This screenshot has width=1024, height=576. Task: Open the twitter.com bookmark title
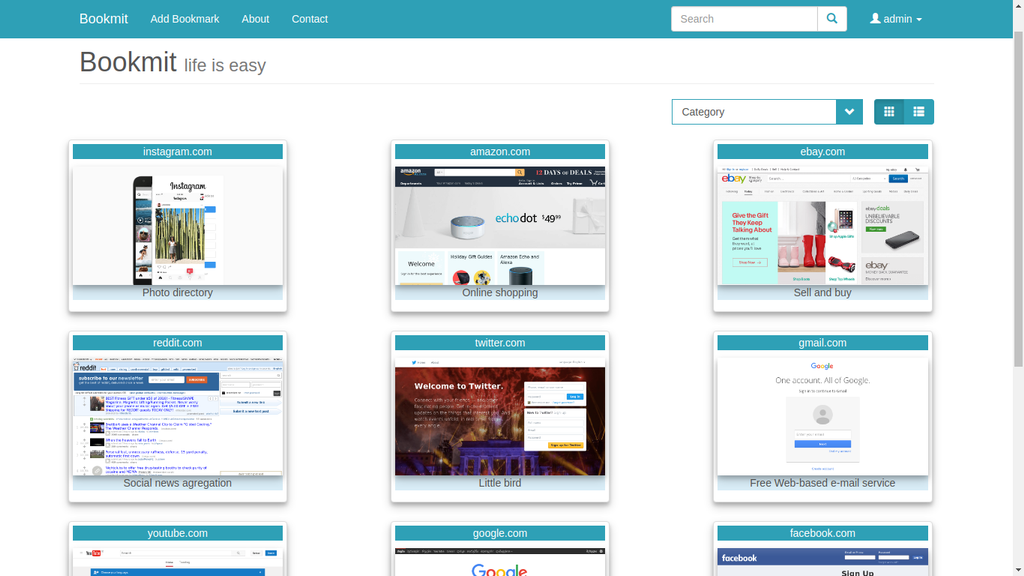500,343
